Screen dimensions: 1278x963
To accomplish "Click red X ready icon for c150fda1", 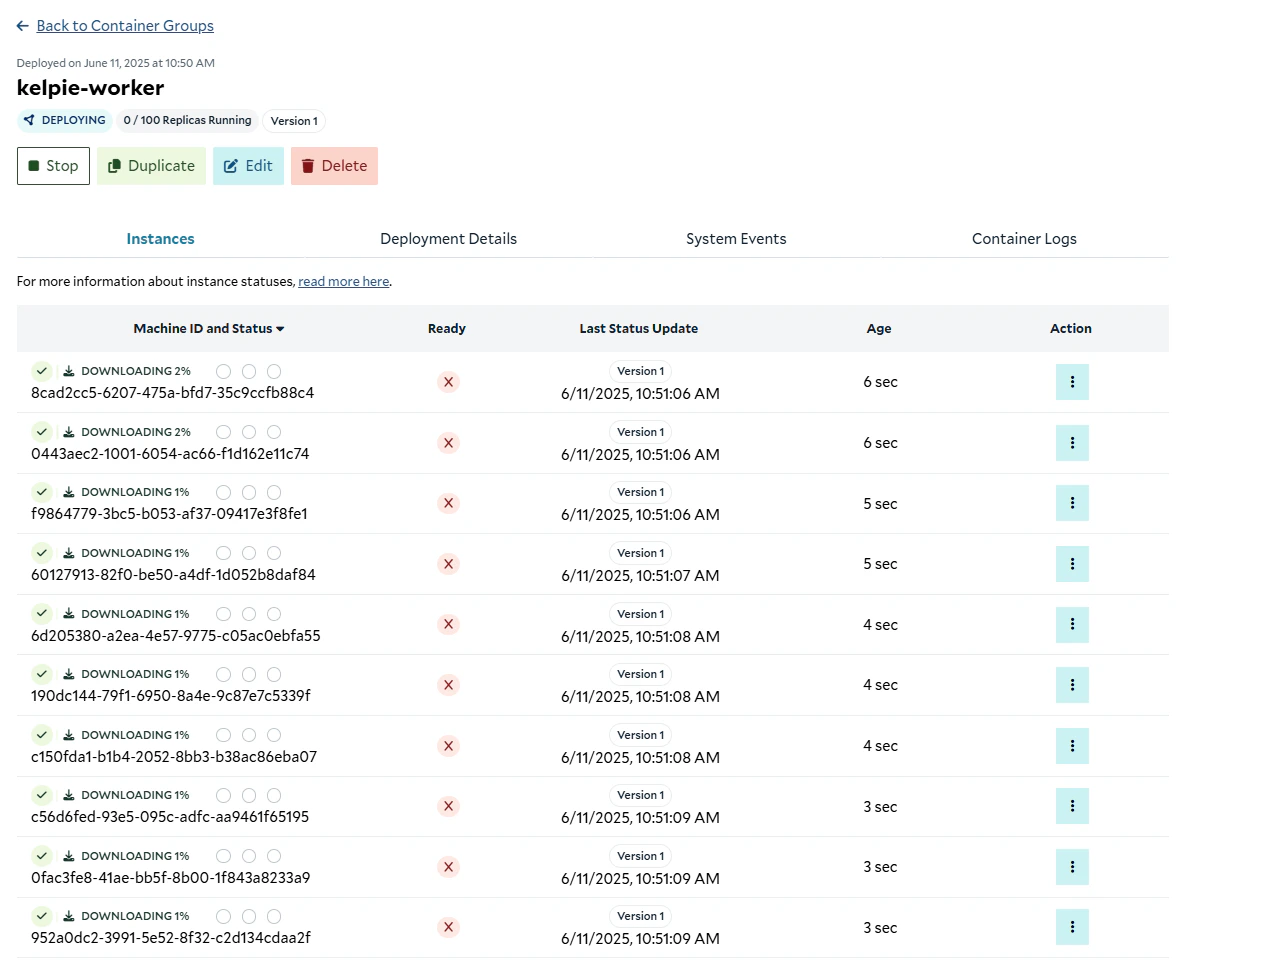I will coord(448,746).
